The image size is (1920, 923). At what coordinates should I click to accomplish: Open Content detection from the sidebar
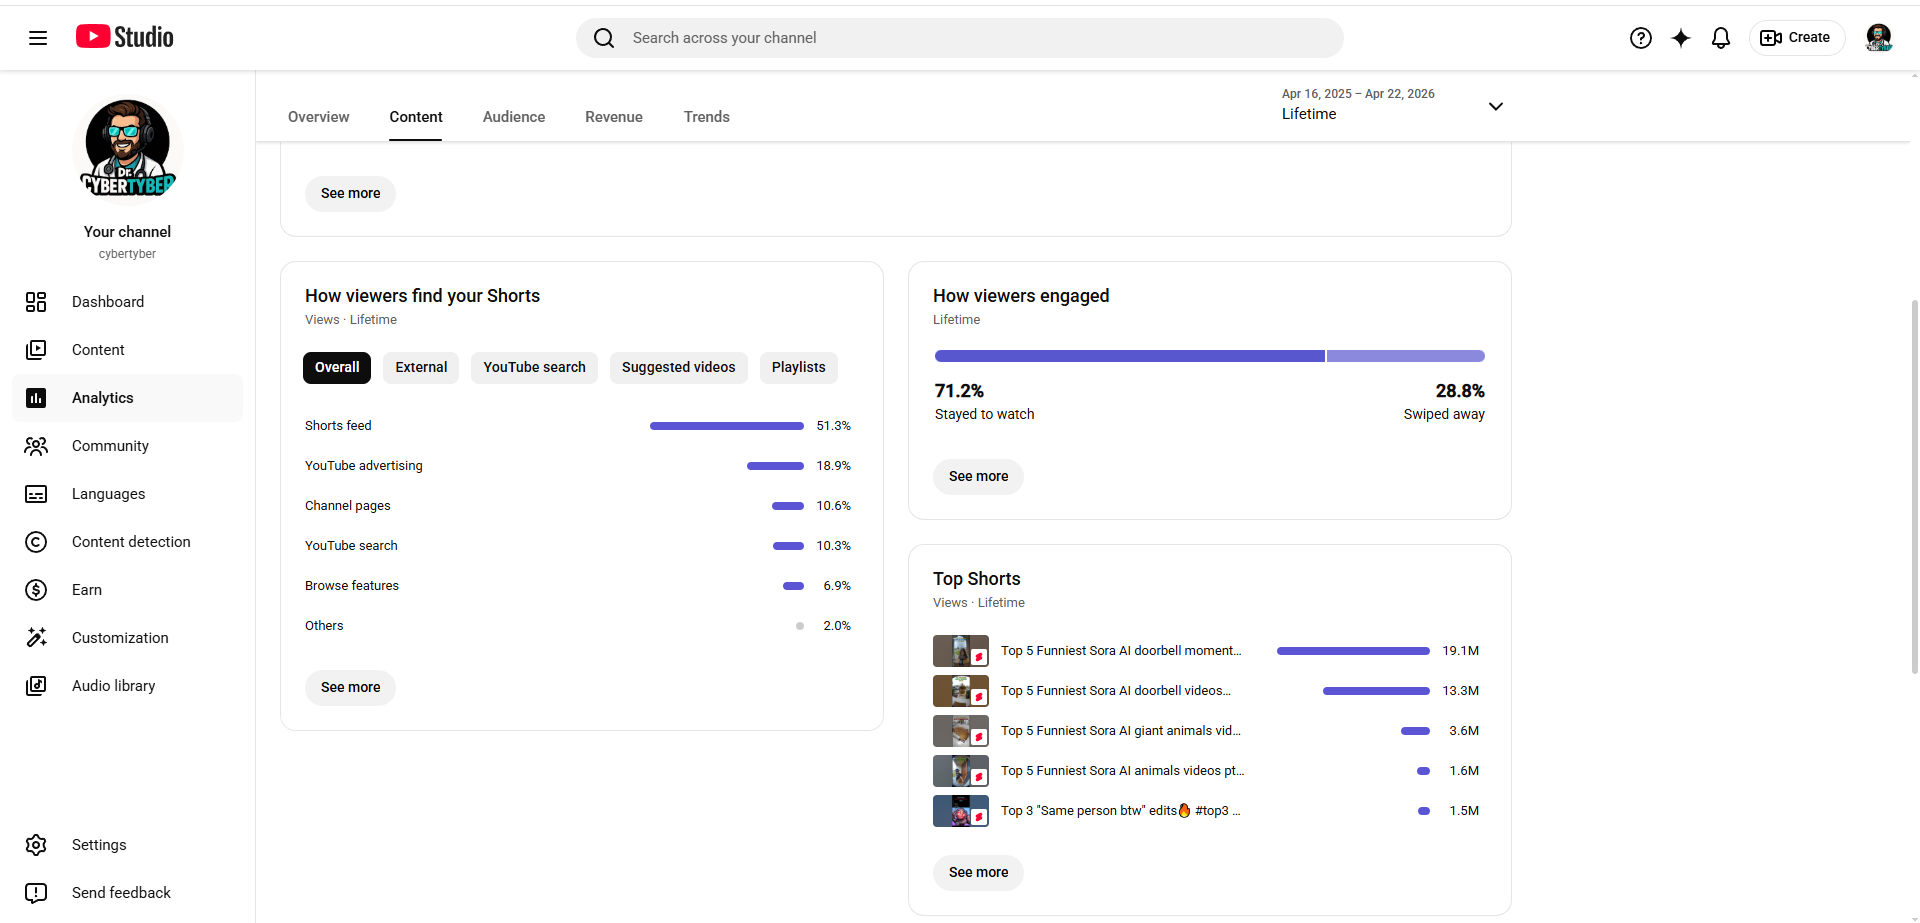coord(131,542)
